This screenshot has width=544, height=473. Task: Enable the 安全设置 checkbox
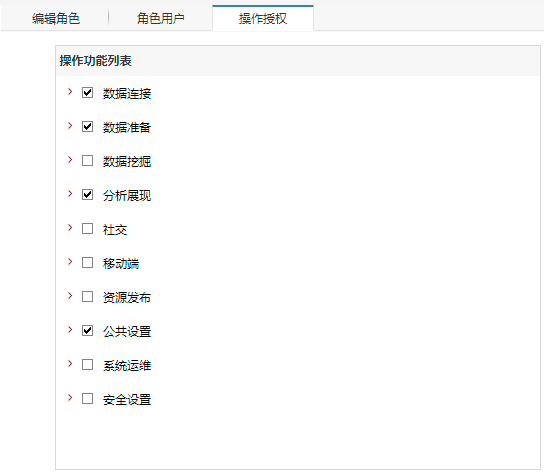87,398
